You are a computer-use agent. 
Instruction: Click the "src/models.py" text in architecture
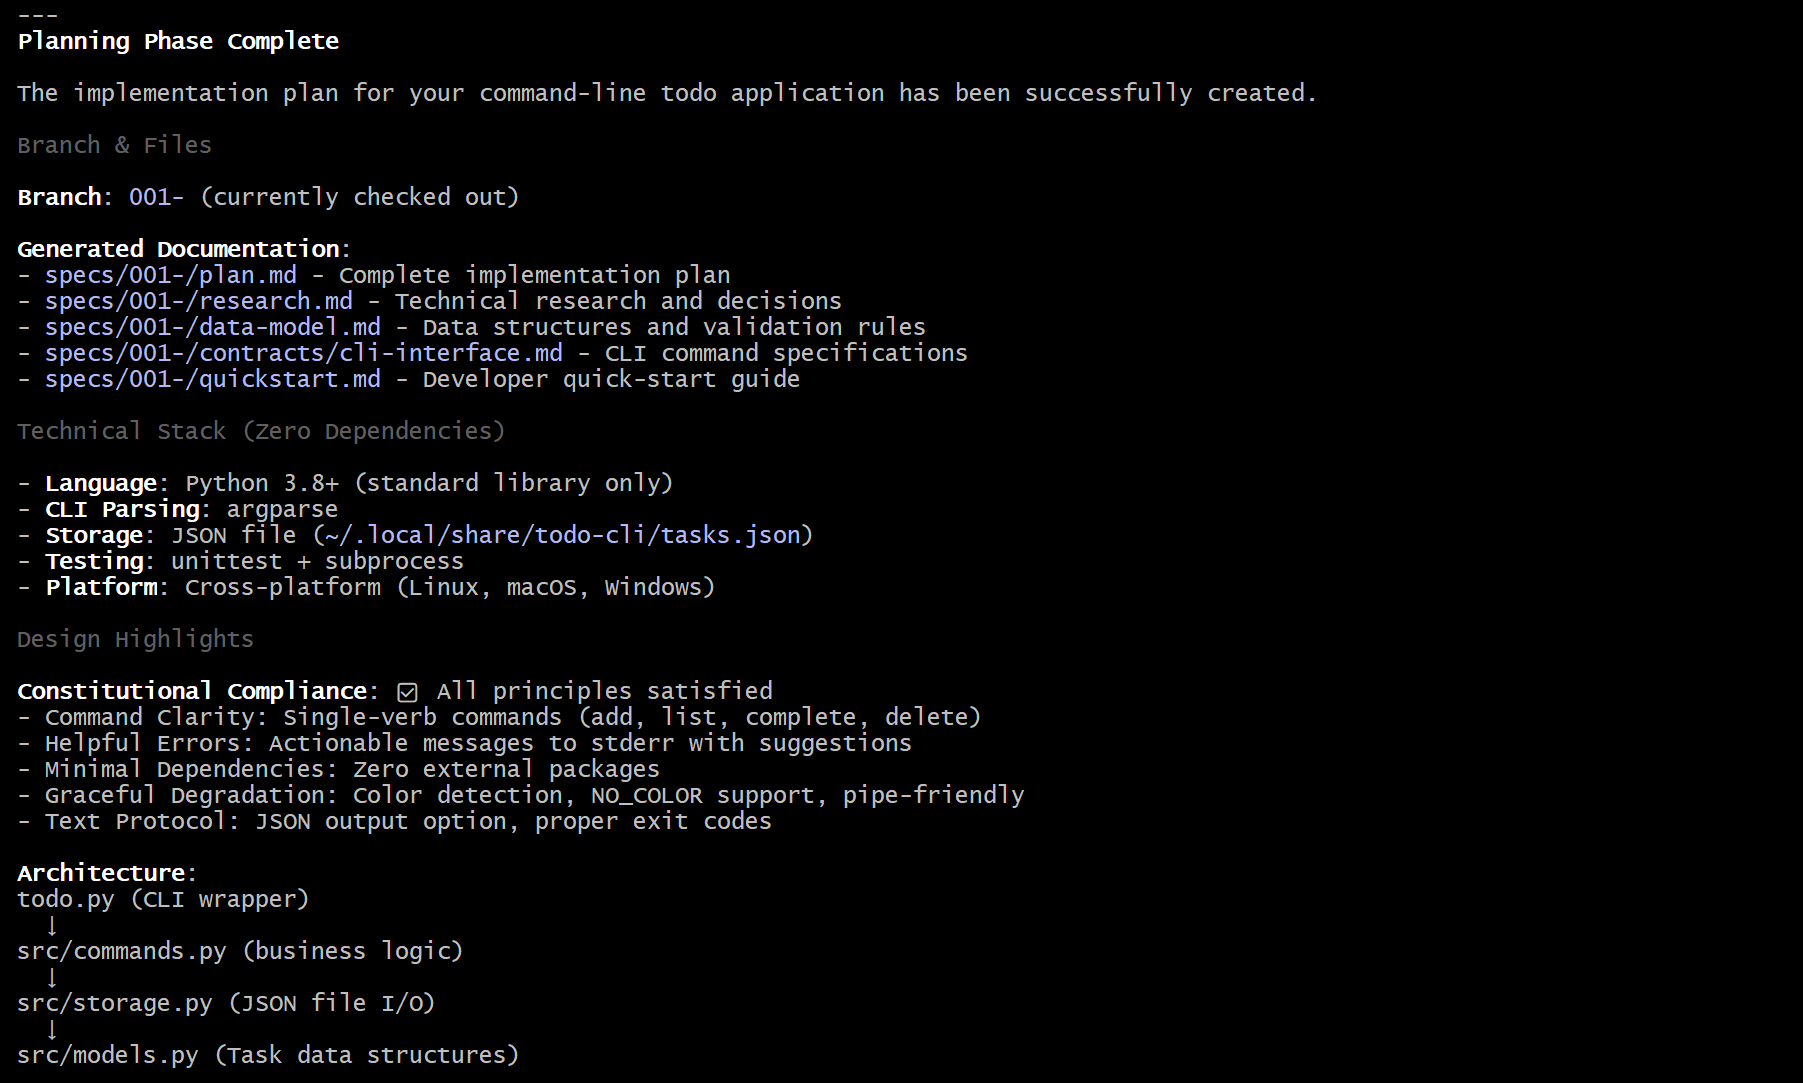point(108,1055)
